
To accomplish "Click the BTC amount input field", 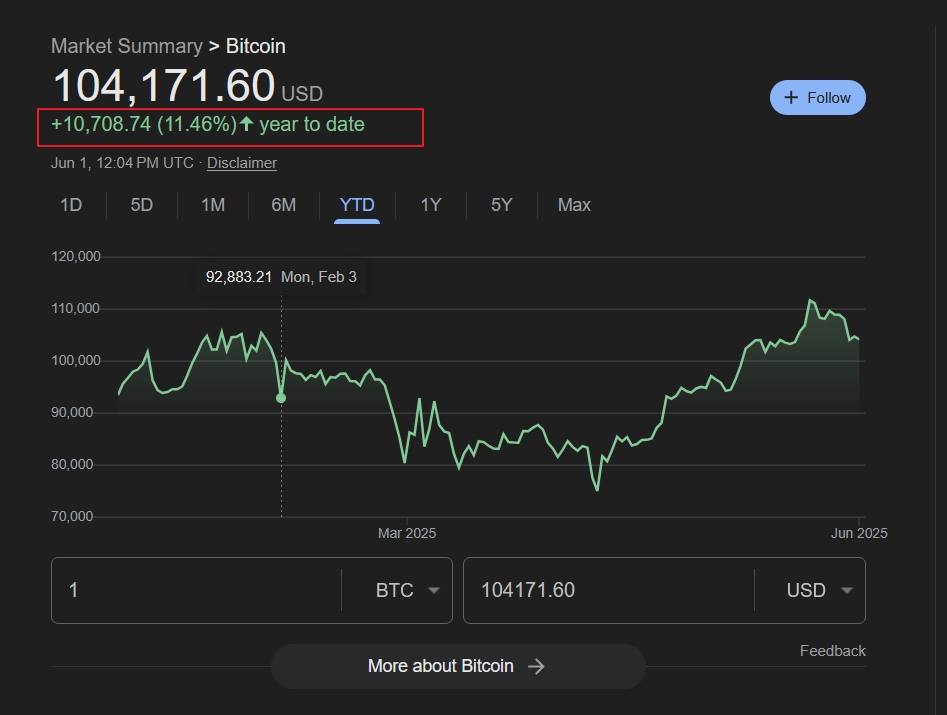I will coord(196,590).
